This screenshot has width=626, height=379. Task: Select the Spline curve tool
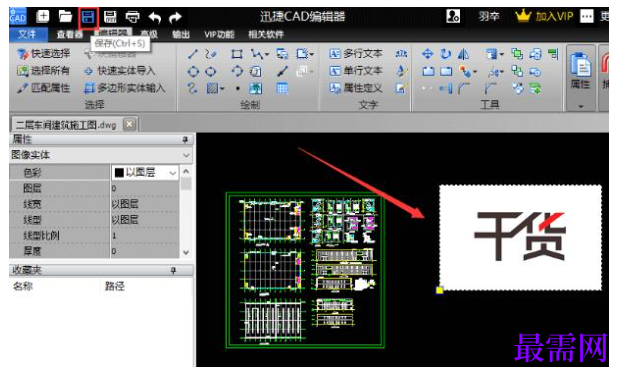[192, 88]
